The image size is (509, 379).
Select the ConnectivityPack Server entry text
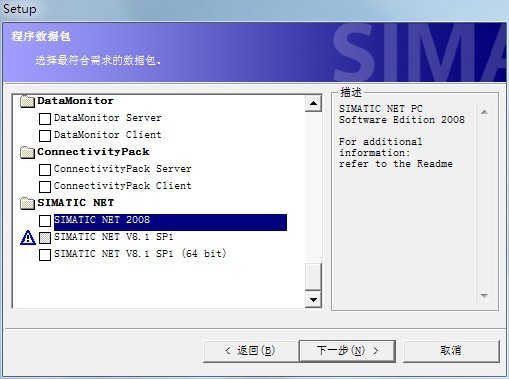[123, 169]
